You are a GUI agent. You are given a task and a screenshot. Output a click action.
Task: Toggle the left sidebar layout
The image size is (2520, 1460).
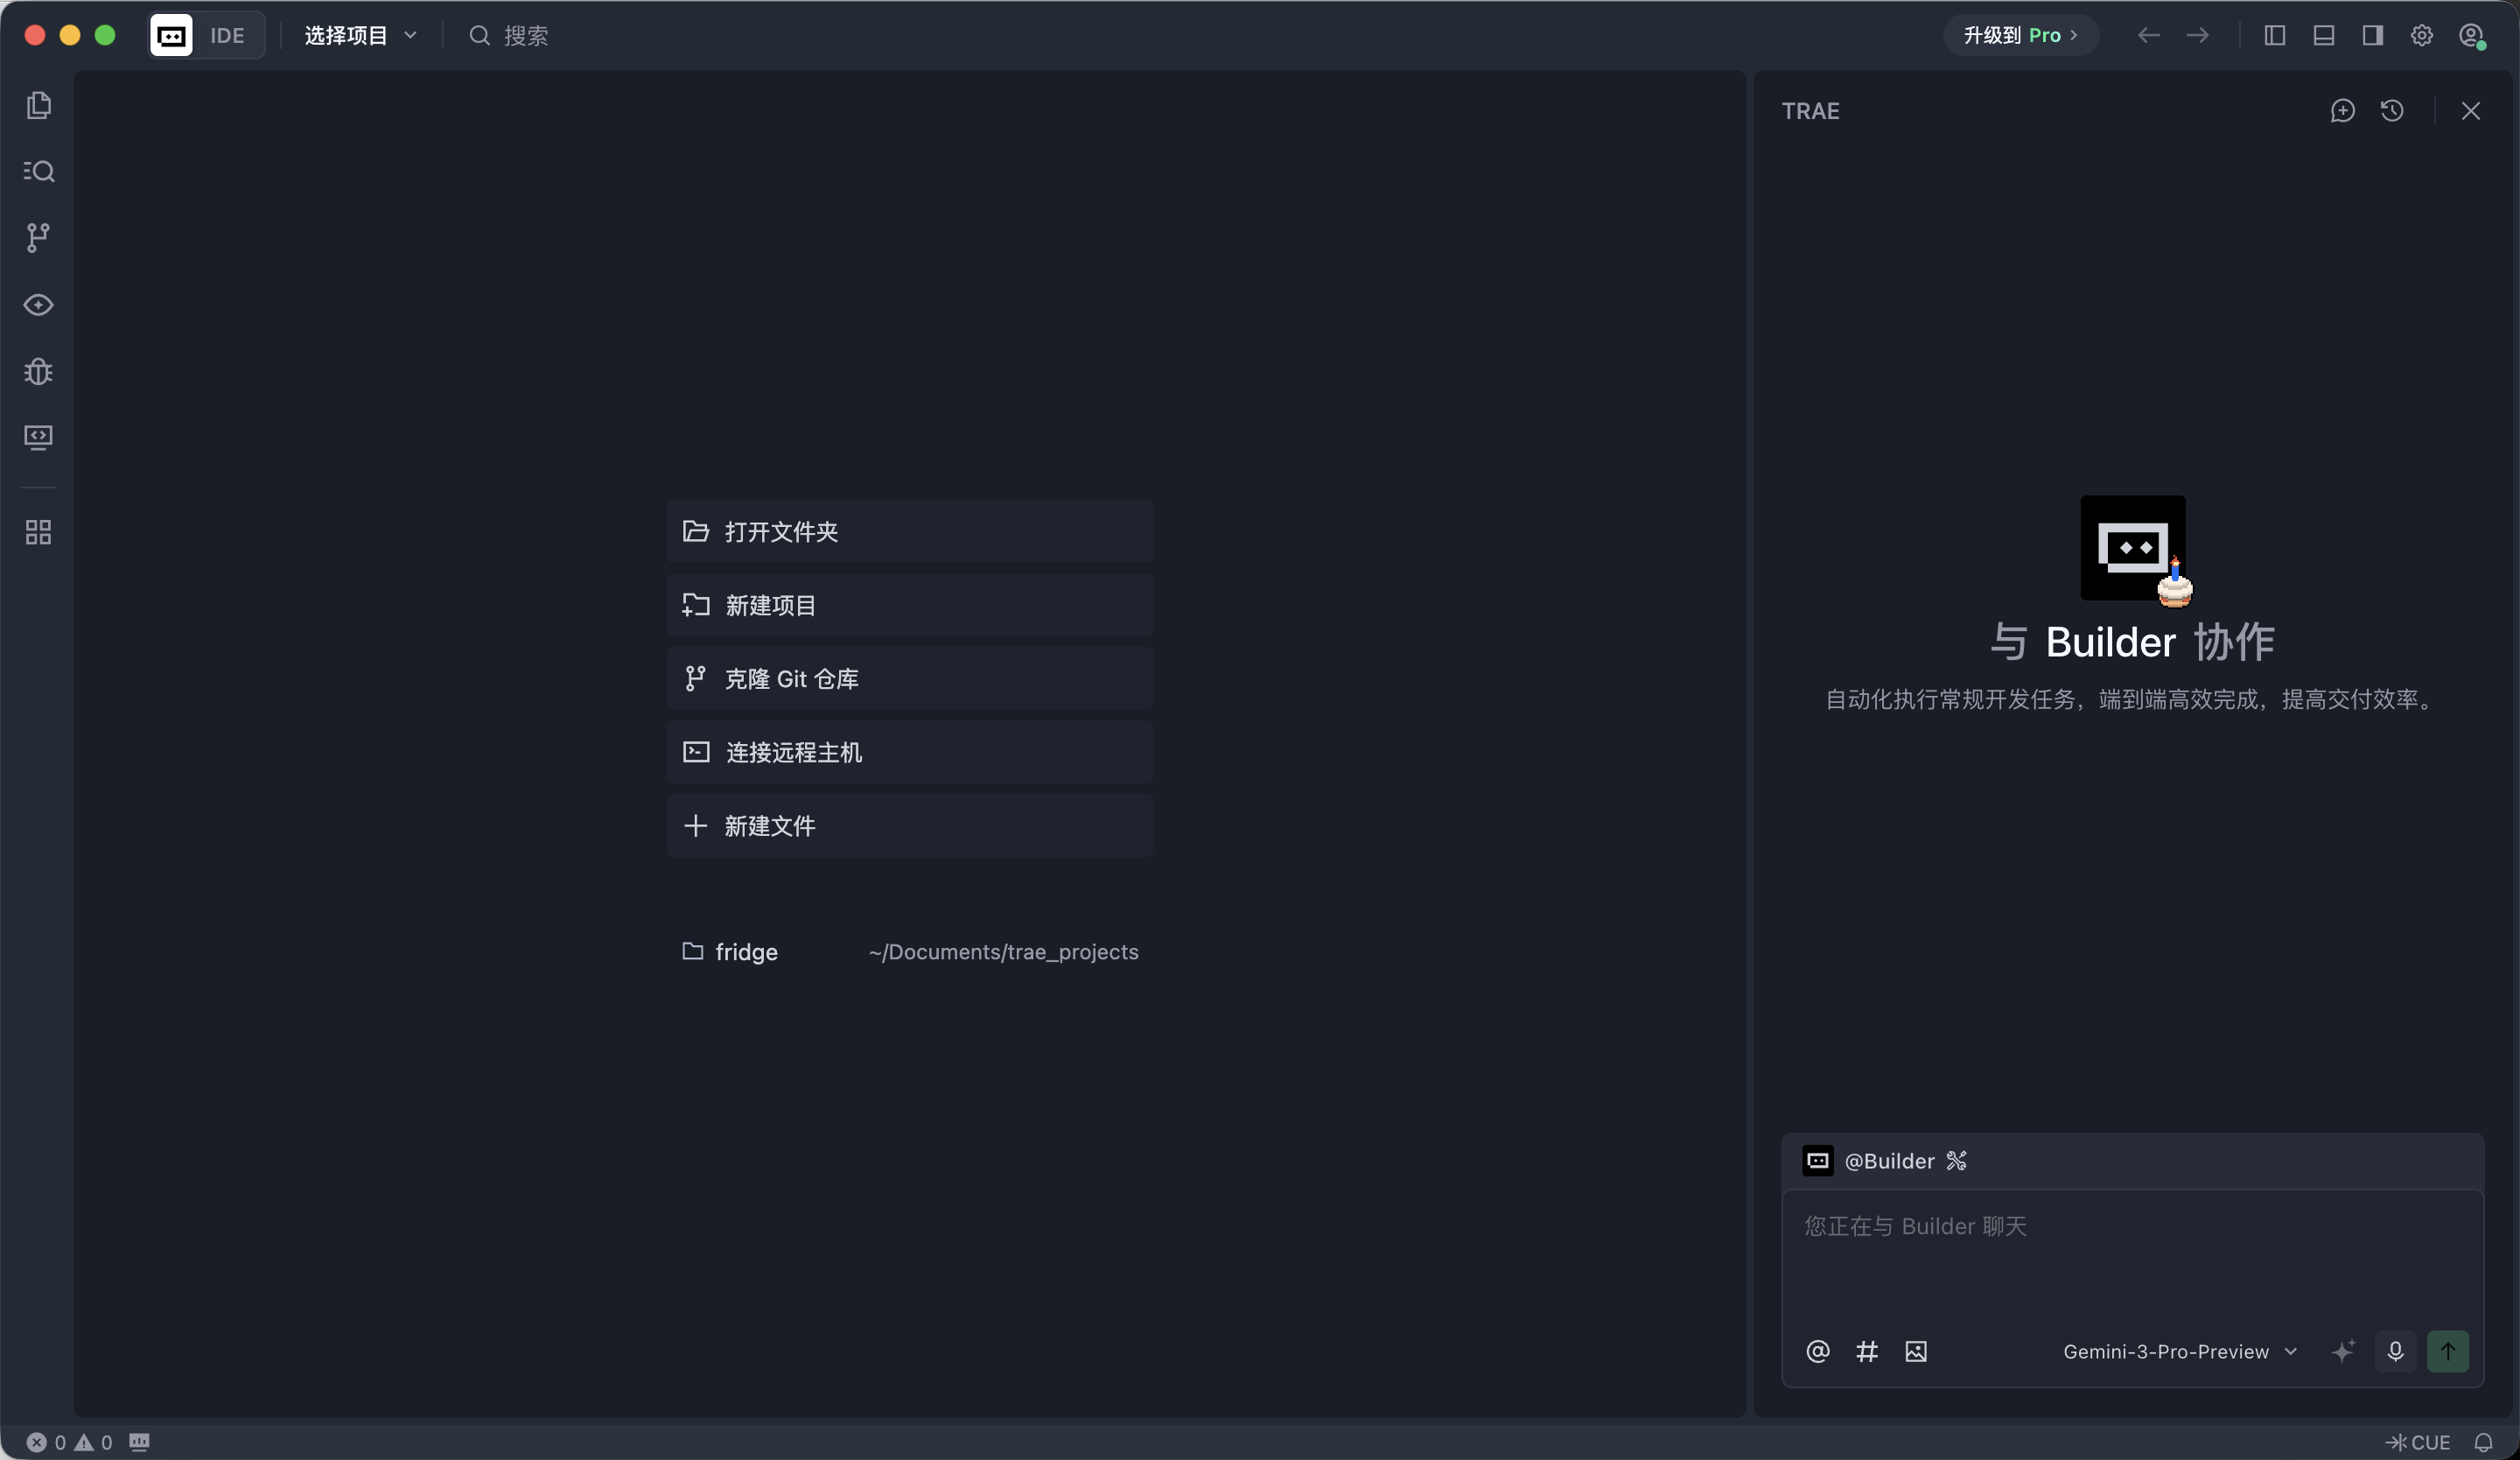point(2275,36)
